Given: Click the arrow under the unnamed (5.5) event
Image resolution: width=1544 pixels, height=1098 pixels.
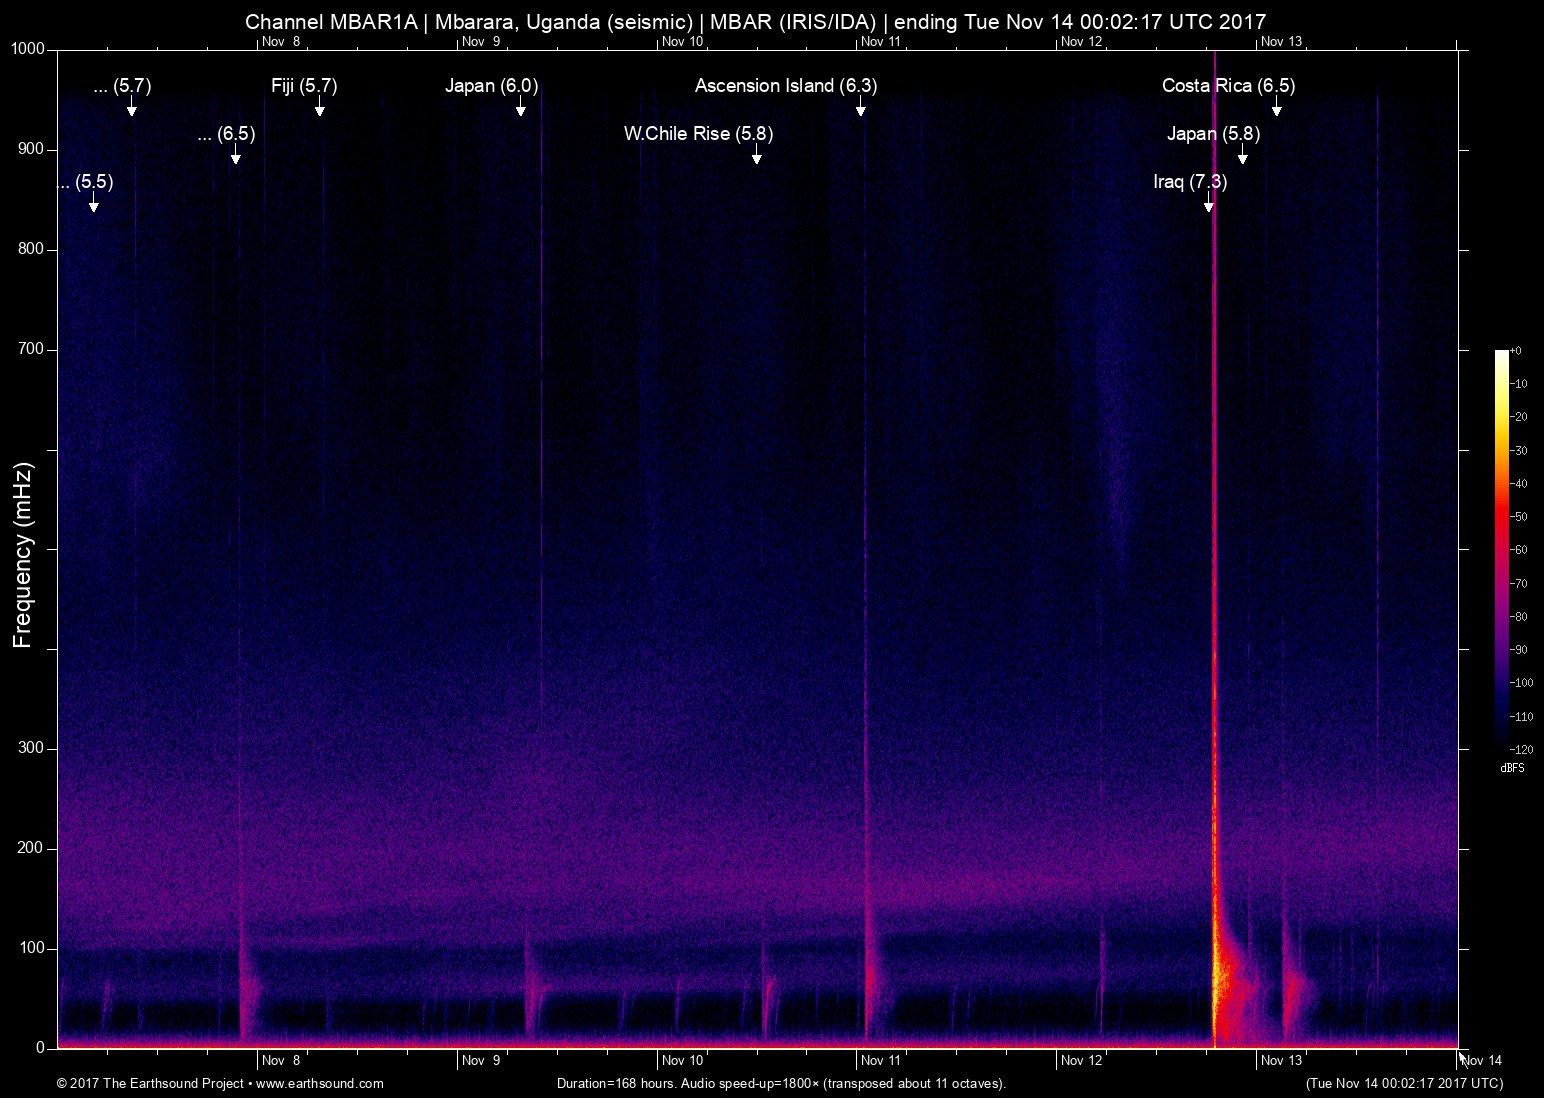Looking at the screenshot, I should [x=94, y=204].
